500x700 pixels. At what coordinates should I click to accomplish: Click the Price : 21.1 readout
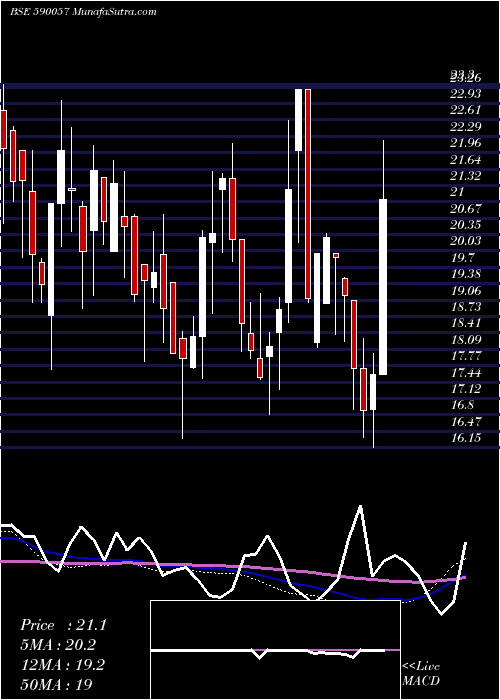(x=63, y=625)
